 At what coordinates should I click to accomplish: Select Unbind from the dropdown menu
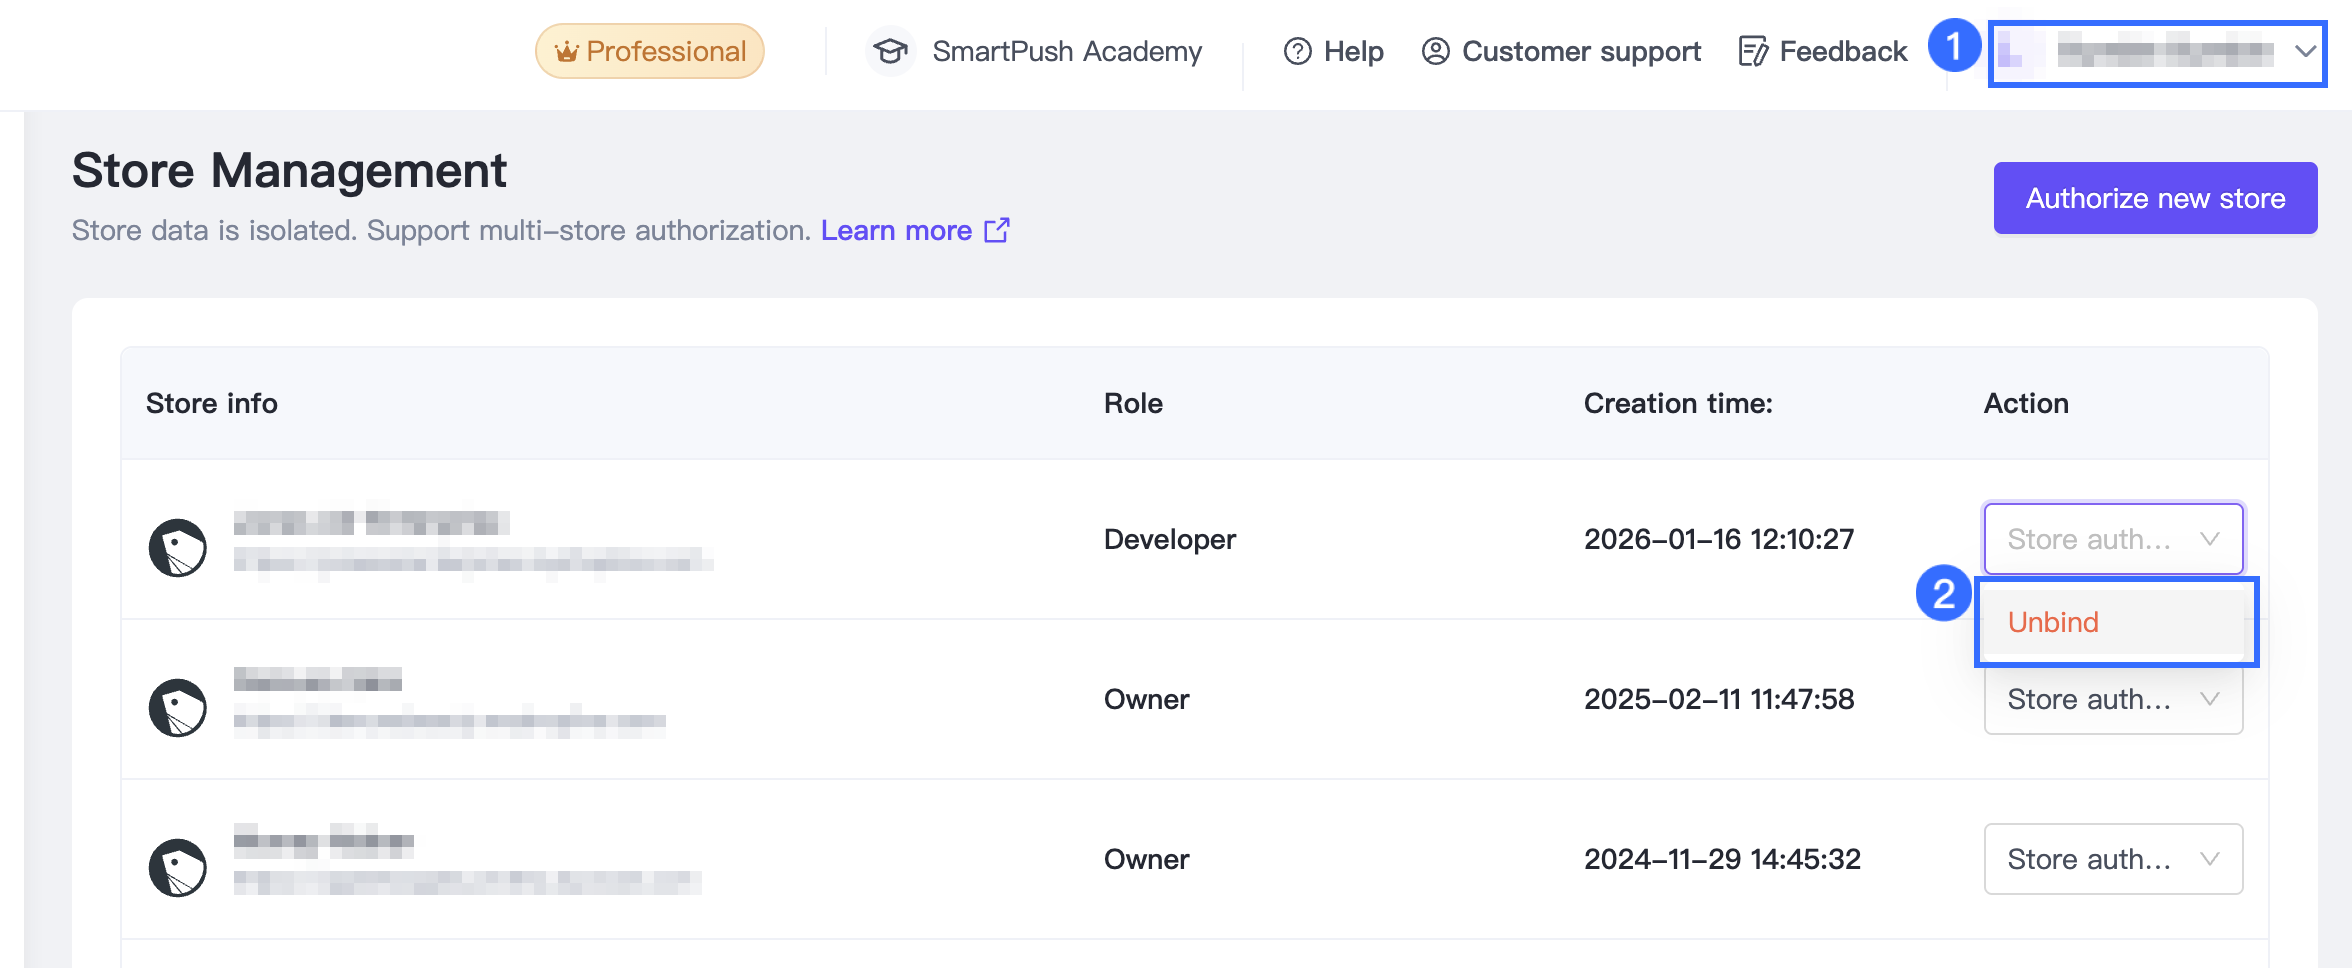tap(2054, 622)
